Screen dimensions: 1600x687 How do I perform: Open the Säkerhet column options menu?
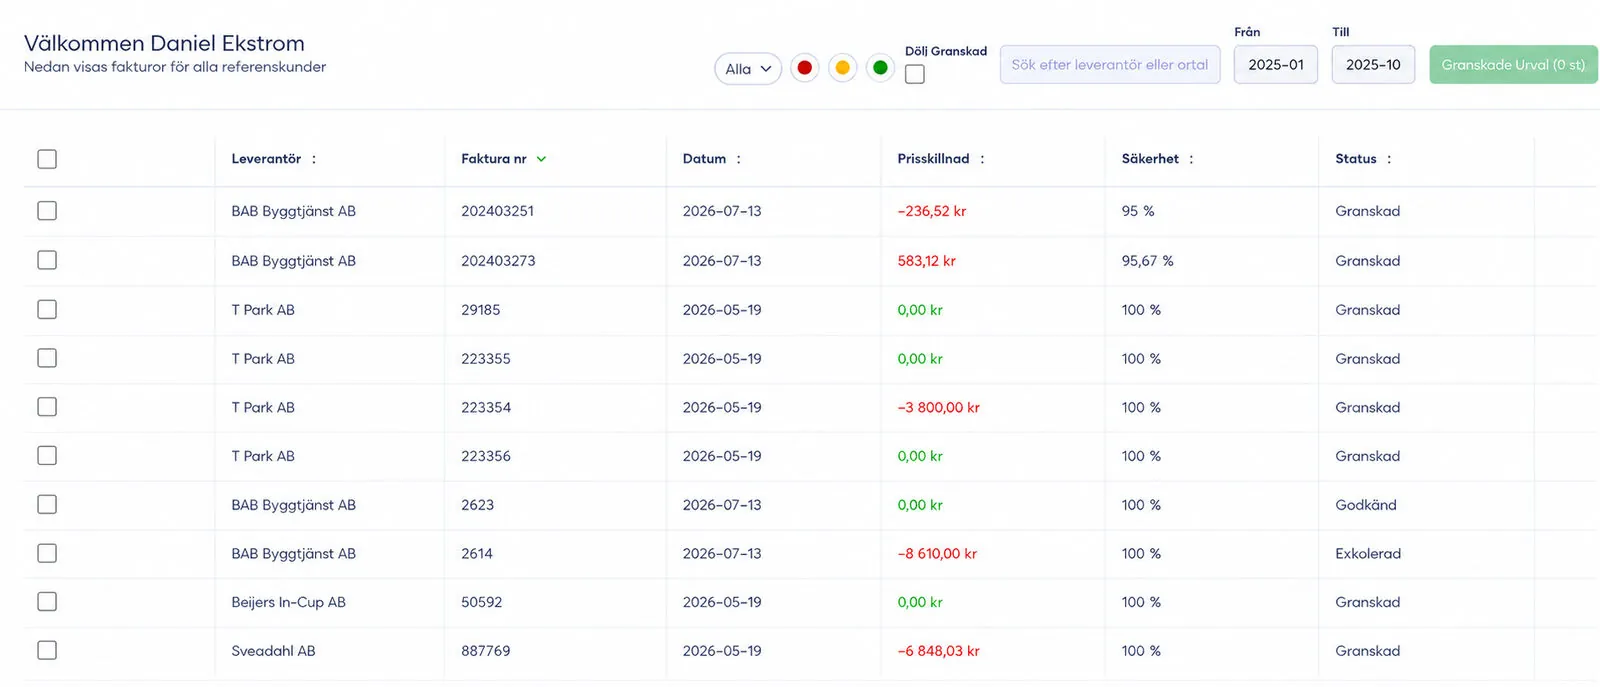click(1191, 159)
